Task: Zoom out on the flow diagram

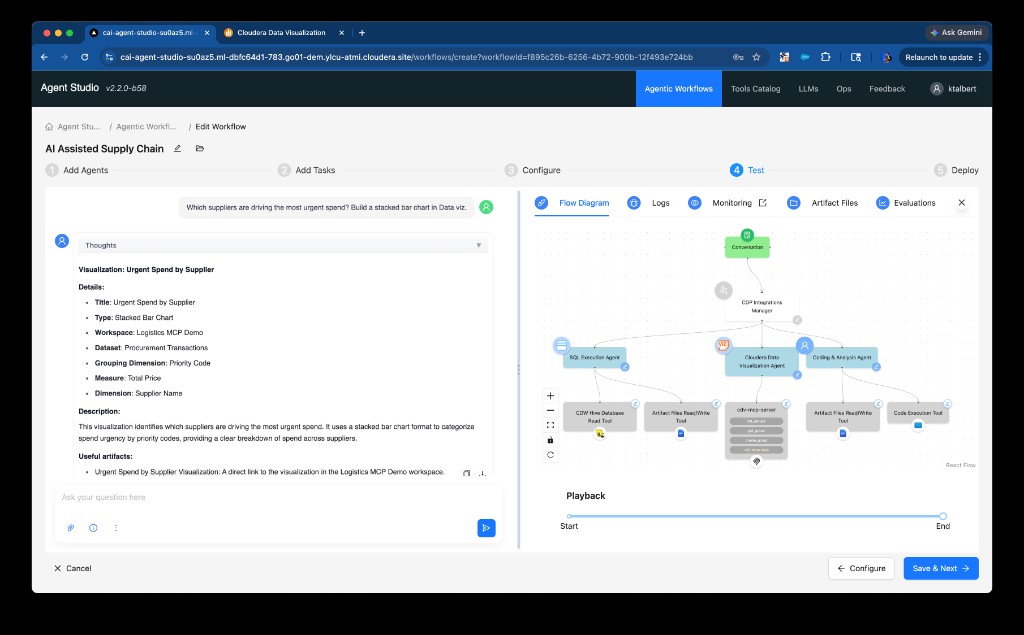Action: (x=551, y=410)
